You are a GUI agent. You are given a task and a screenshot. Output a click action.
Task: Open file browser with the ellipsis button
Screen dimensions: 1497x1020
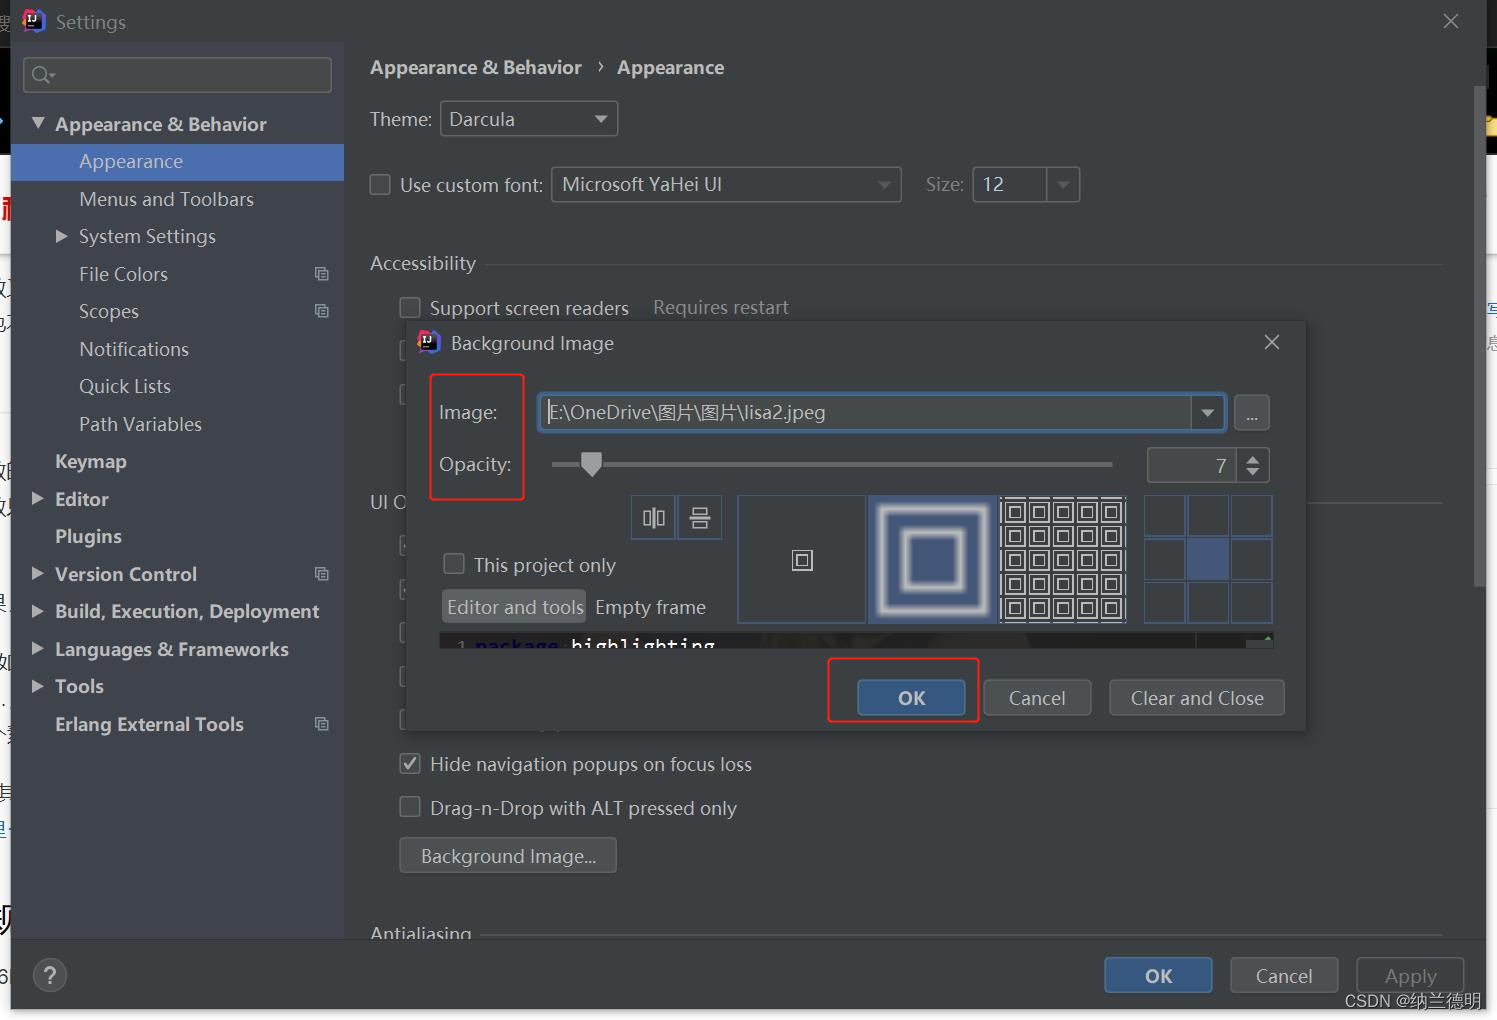(x=1251, y=412)
